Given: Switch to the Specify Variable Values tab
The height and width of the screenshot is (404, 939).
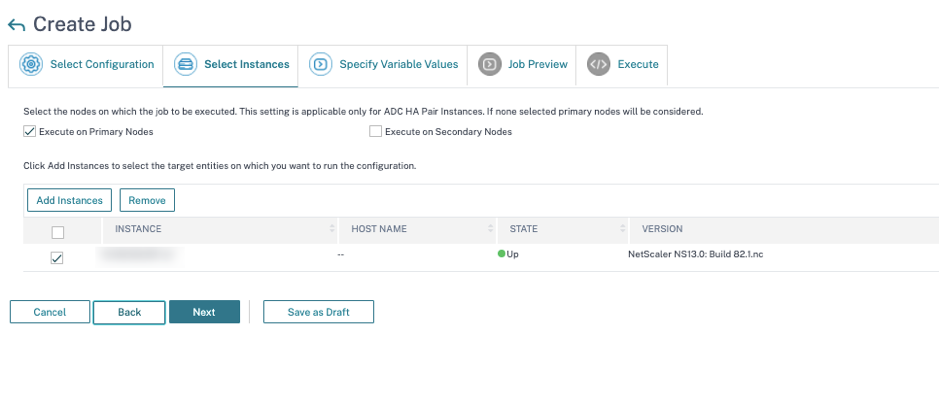Looking at the screenshot, I should (x=383, y=66).
